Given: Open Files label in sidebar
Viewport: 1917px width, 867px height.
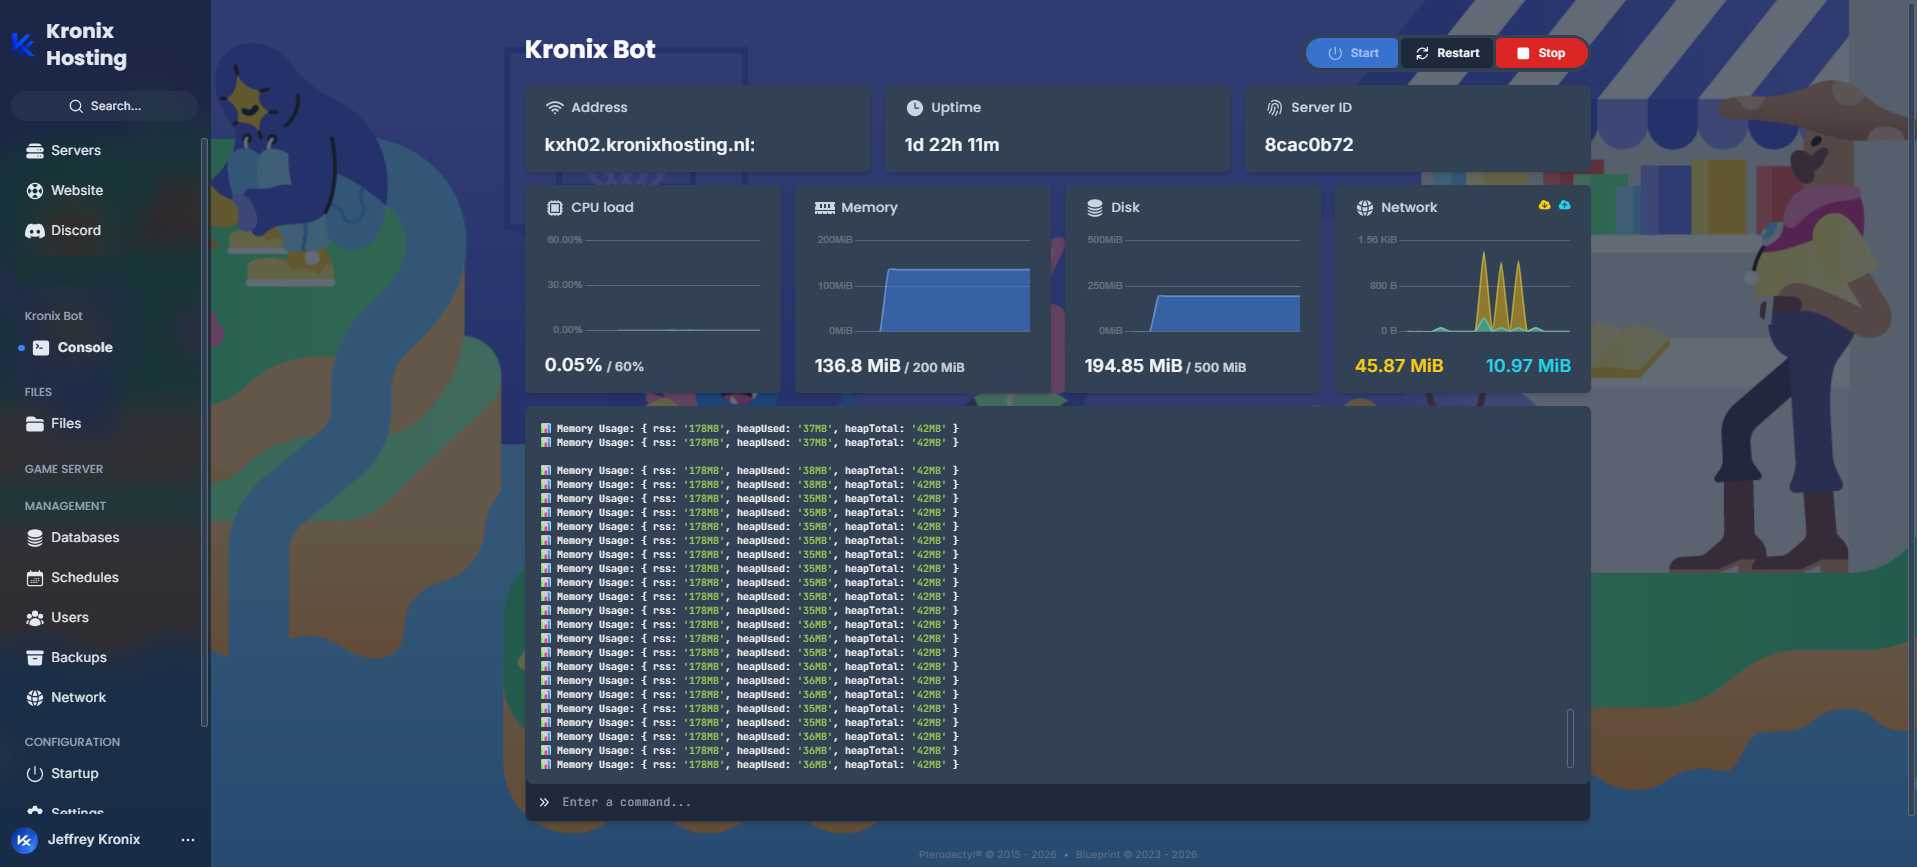Looking at the screenshot, I should pos(66,424).
